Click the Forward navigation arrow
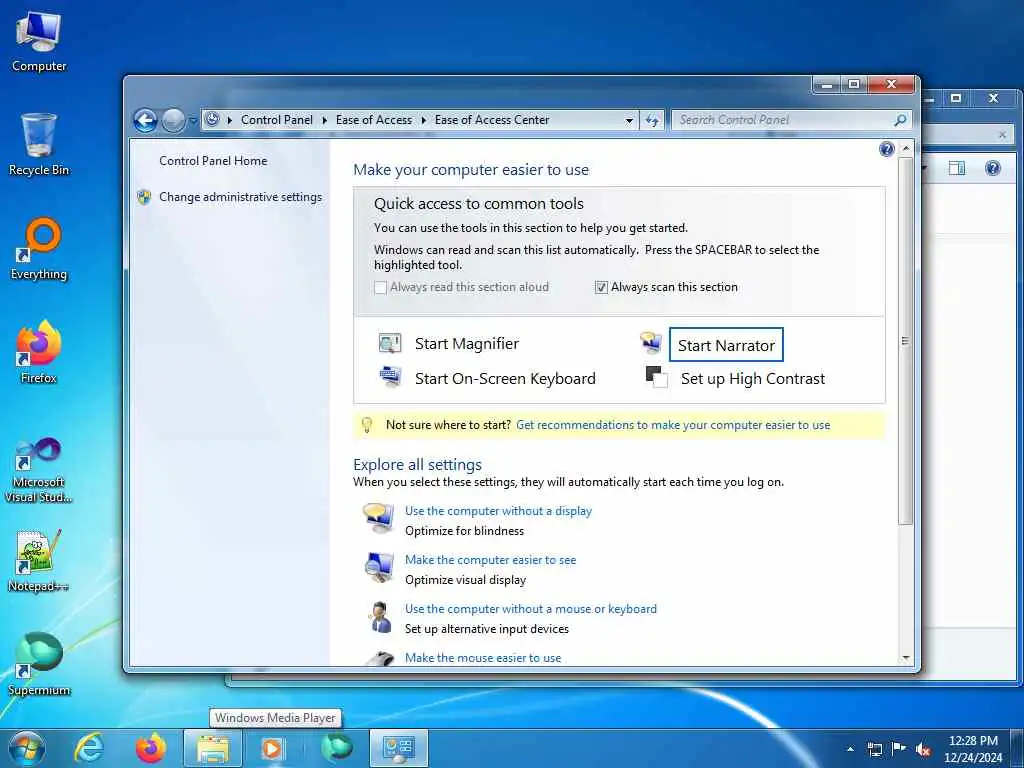Screen dimensions: 1024x768 point(173,120)
